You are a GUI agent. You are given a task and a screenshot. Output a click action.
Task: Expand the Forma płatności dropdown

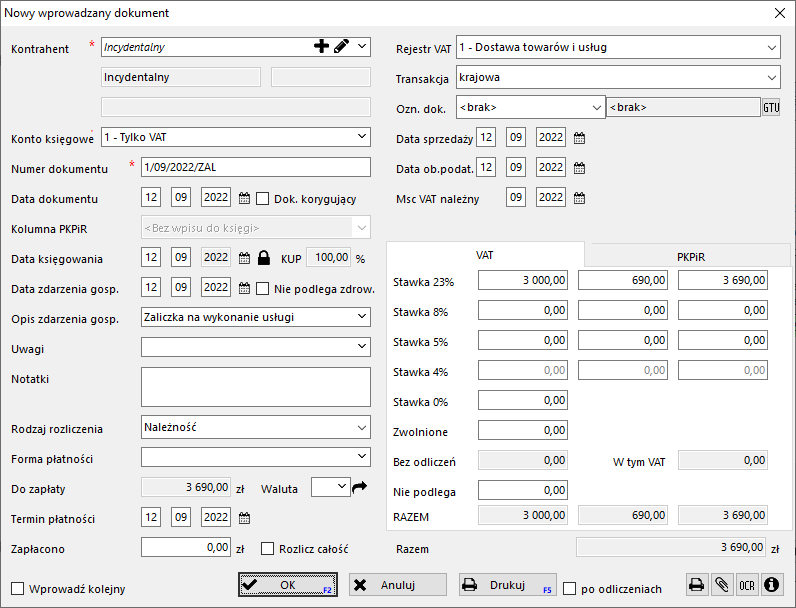361,457
